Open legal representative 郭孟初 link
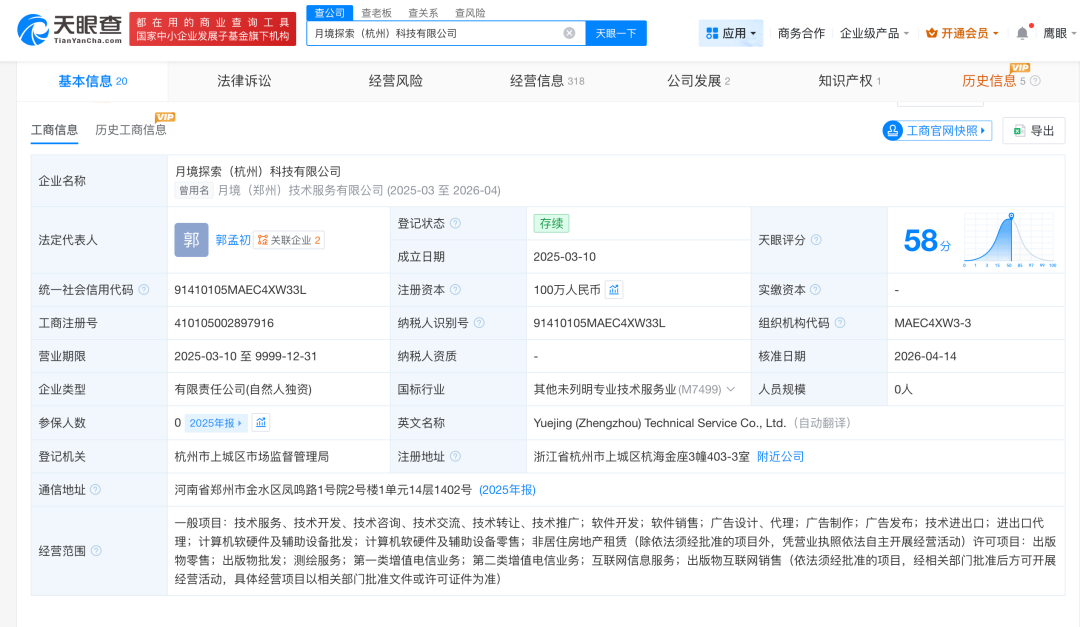The height and width of the screenshot is (627, 1080). (x=233, y=240)
